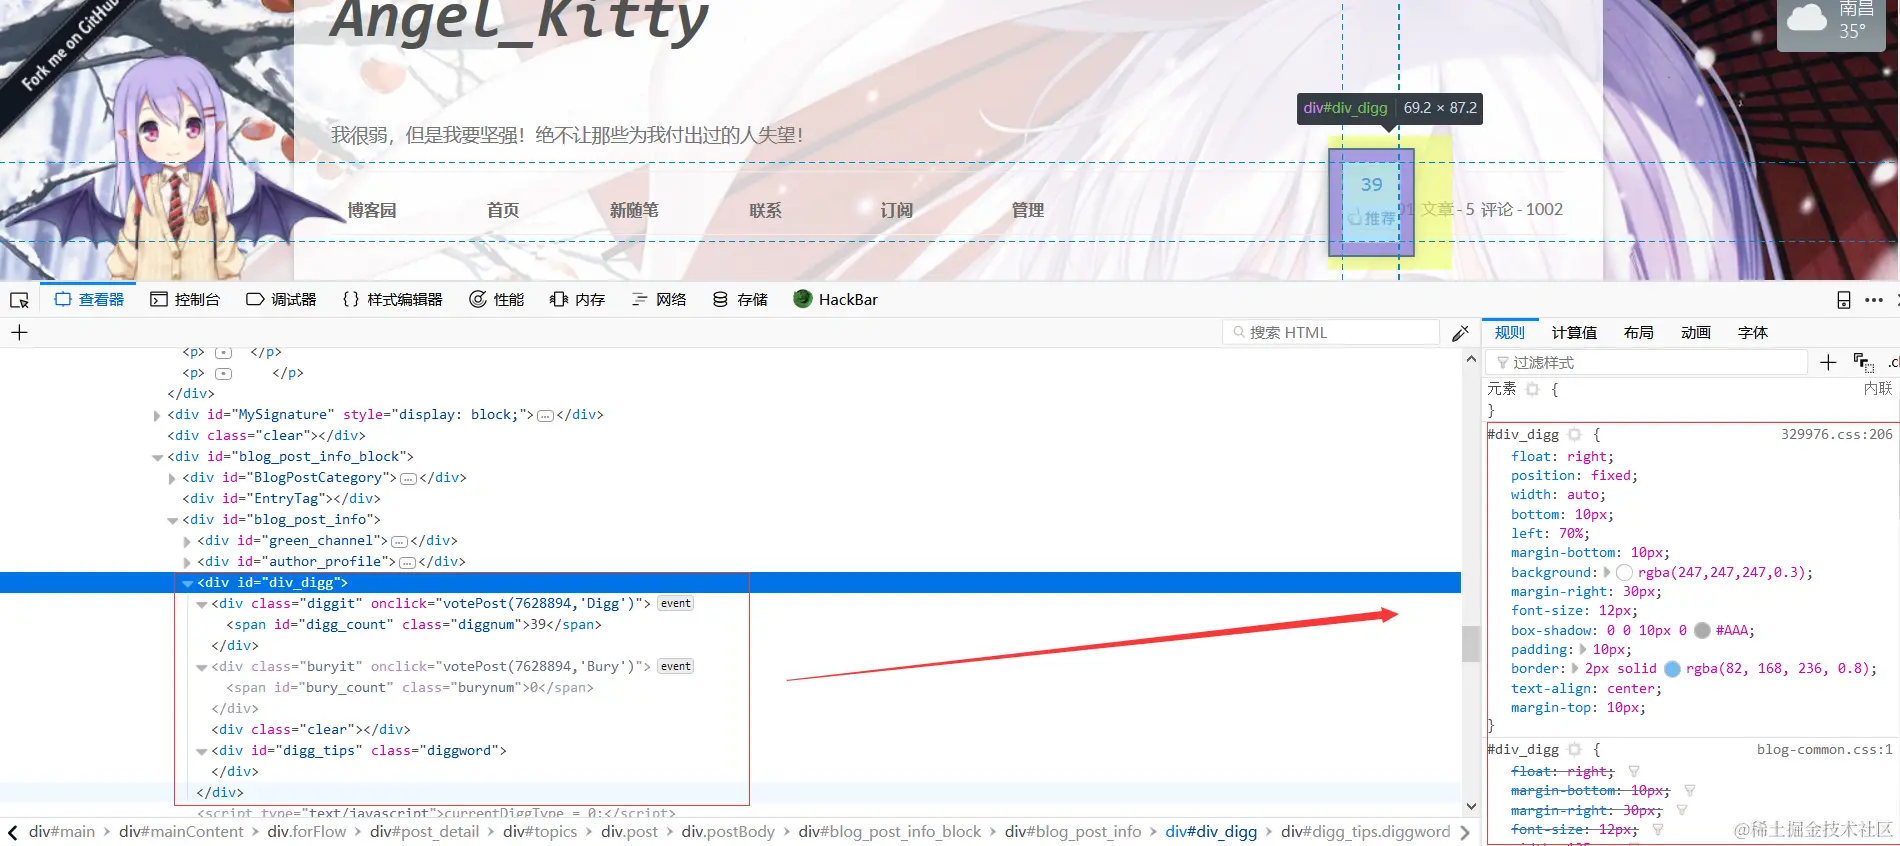Toggle responsive design mode icon

(x=1843, y=300)
